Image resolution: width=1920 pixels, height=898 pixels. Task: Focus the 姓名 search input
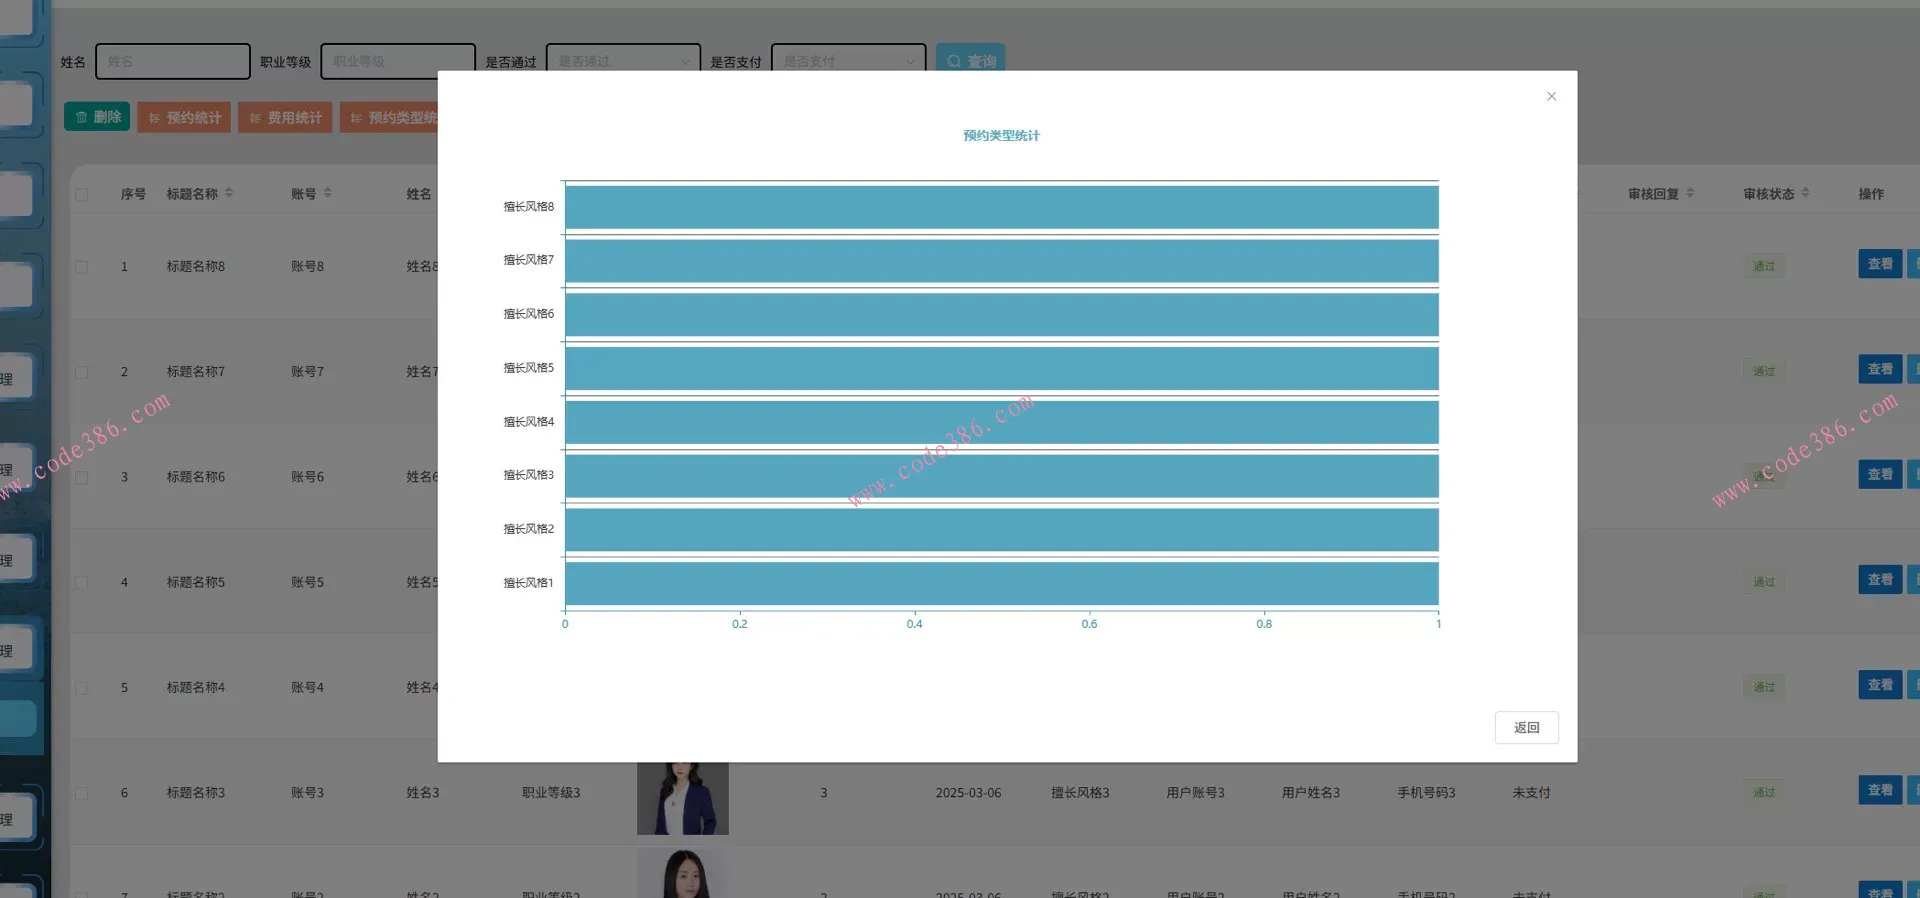coord(173,61)
